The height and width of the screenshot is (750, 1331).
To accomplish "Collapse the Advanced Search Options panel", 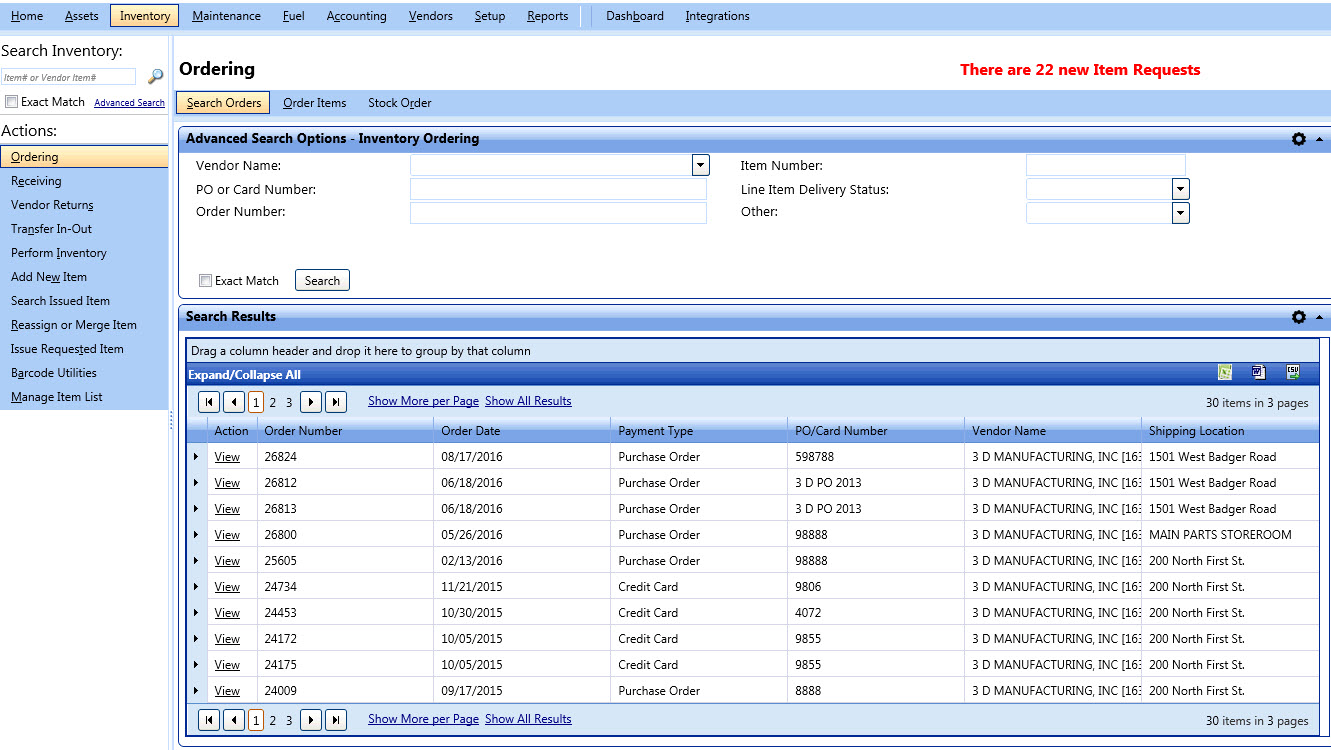I will [1318, 139].
